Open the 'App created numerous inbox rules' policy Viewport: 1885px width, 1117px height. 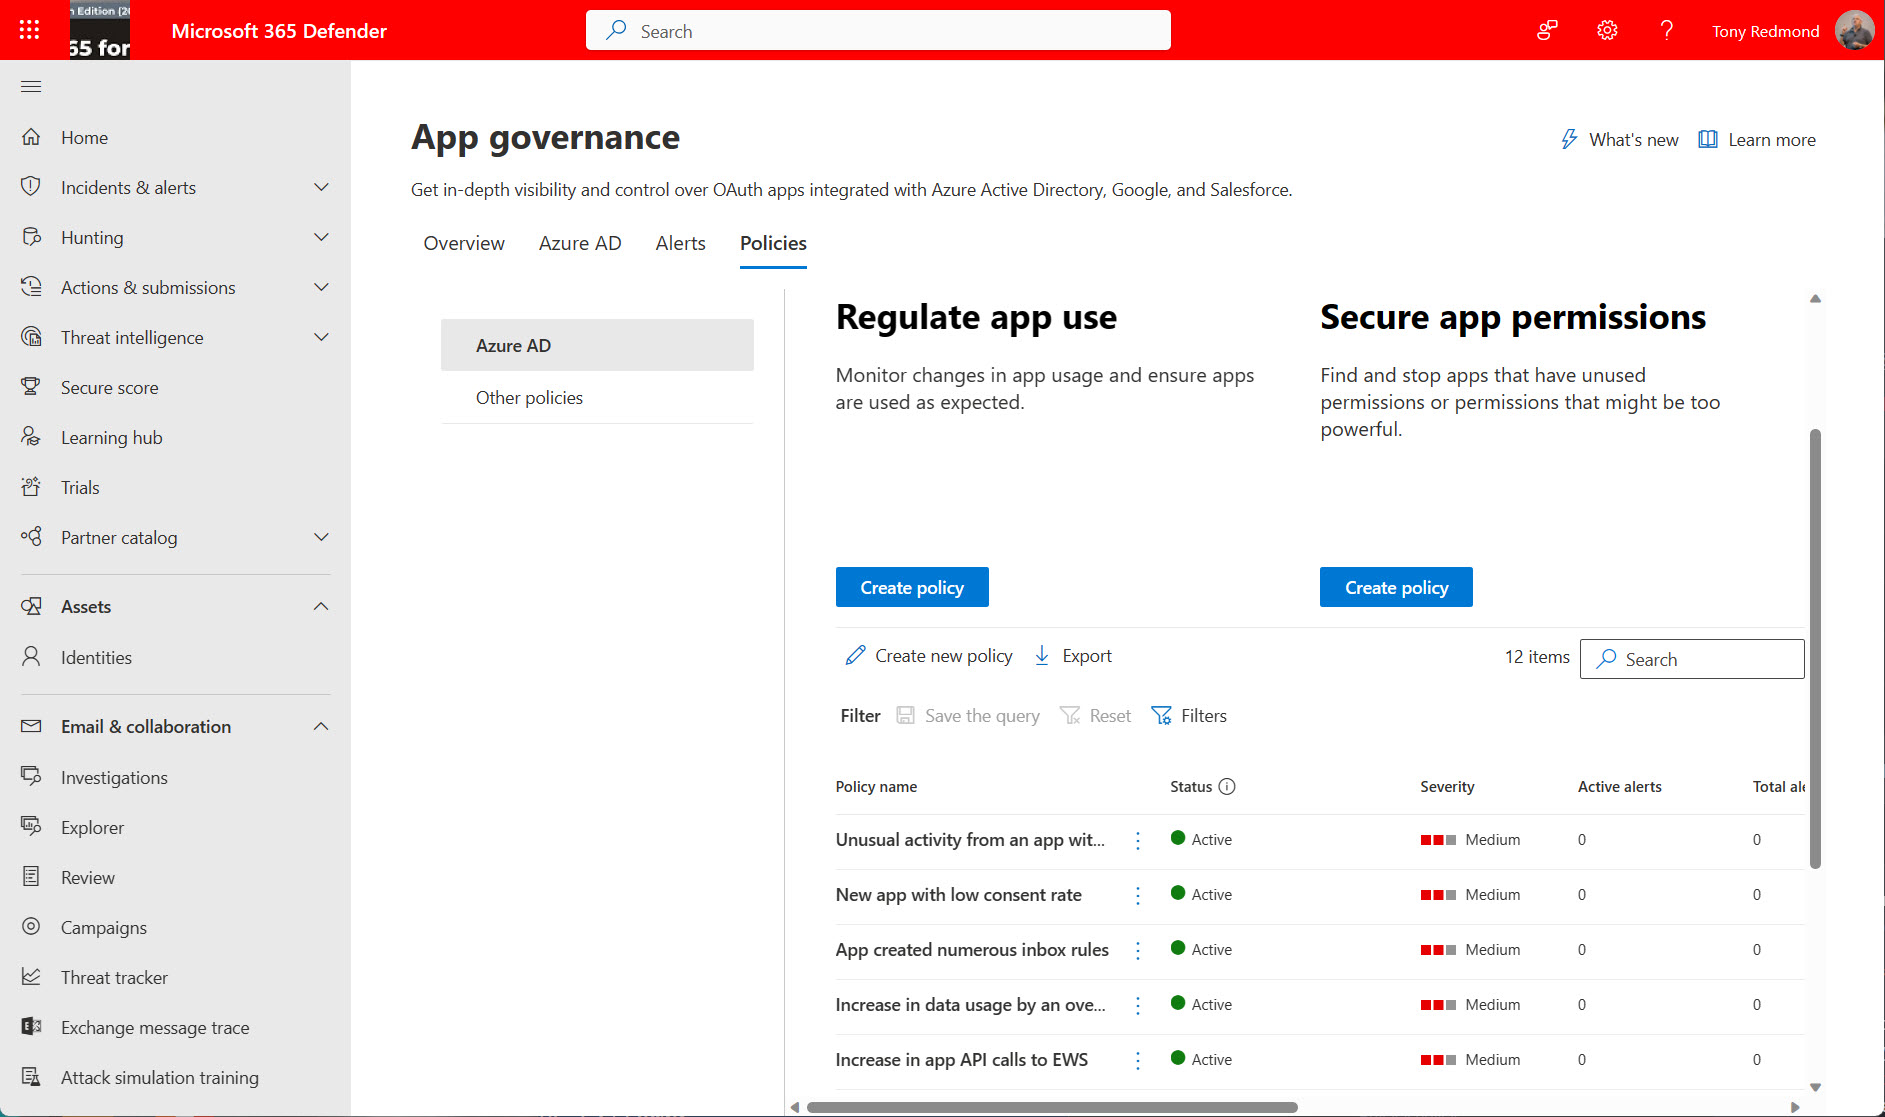tap(972, 950)
